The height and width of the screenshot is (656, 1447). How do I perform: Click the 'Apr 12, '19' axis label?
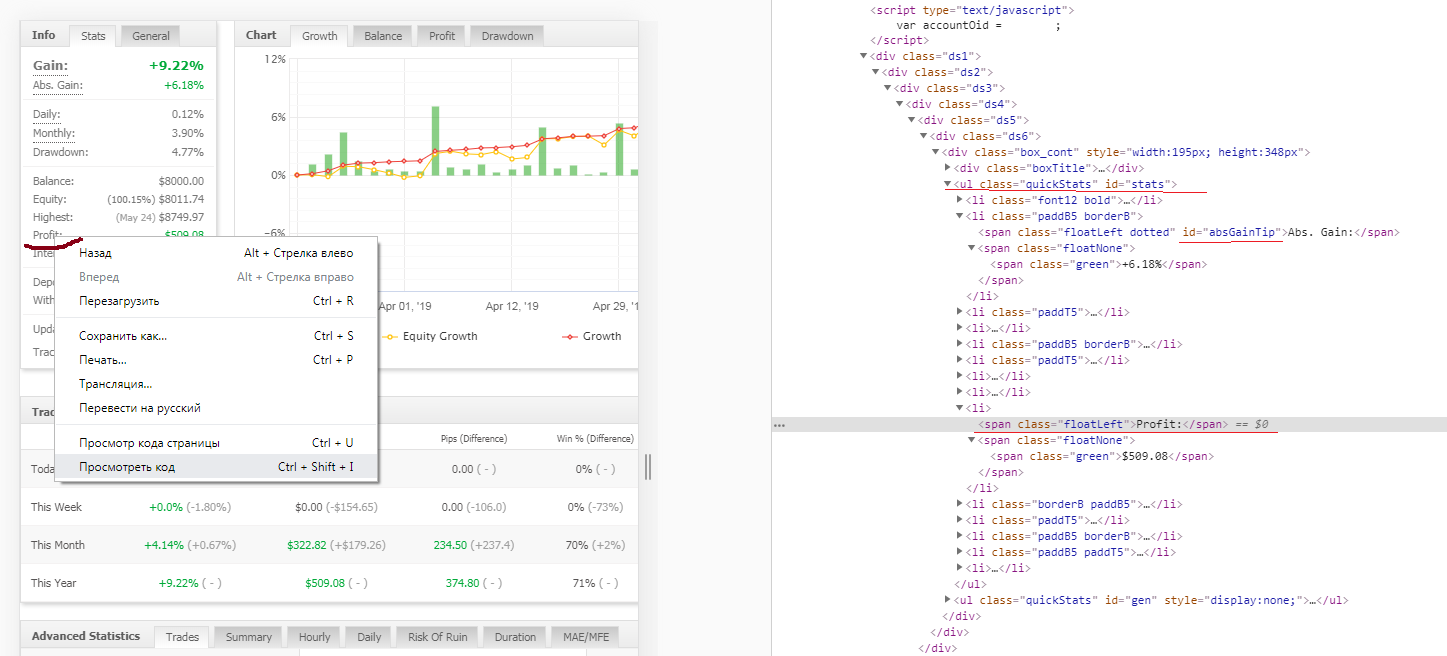coord(512,306)
